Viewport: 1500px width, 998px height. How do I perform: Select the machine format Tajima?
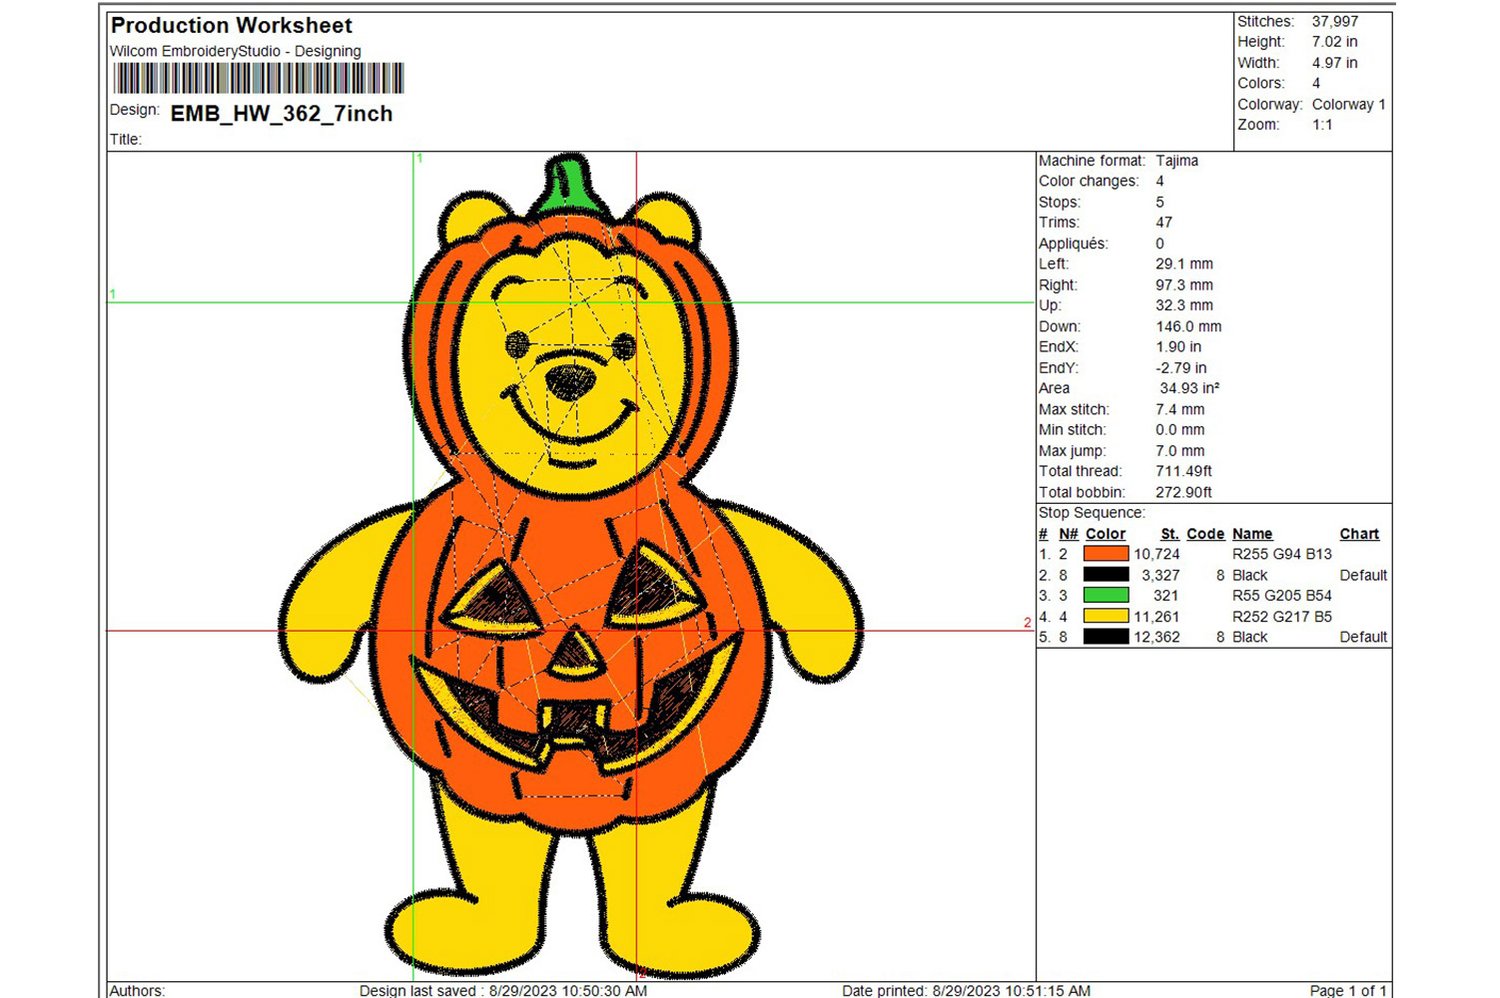[1177, 160]
